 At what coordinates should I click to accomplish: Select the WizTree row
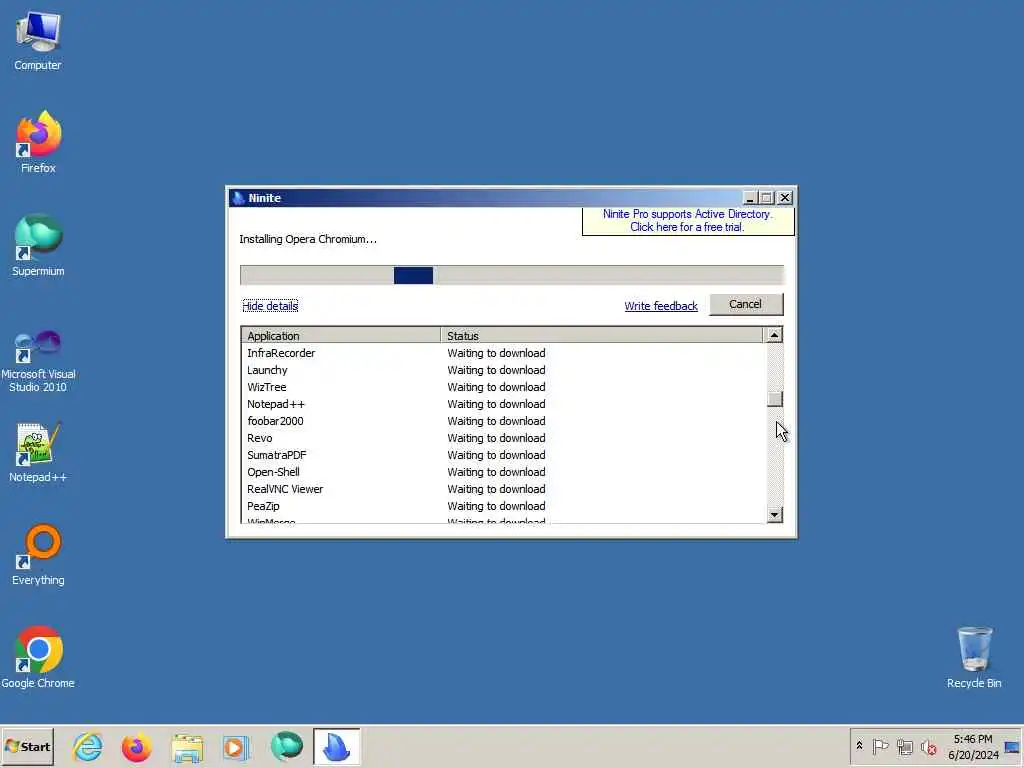[503, 387]
